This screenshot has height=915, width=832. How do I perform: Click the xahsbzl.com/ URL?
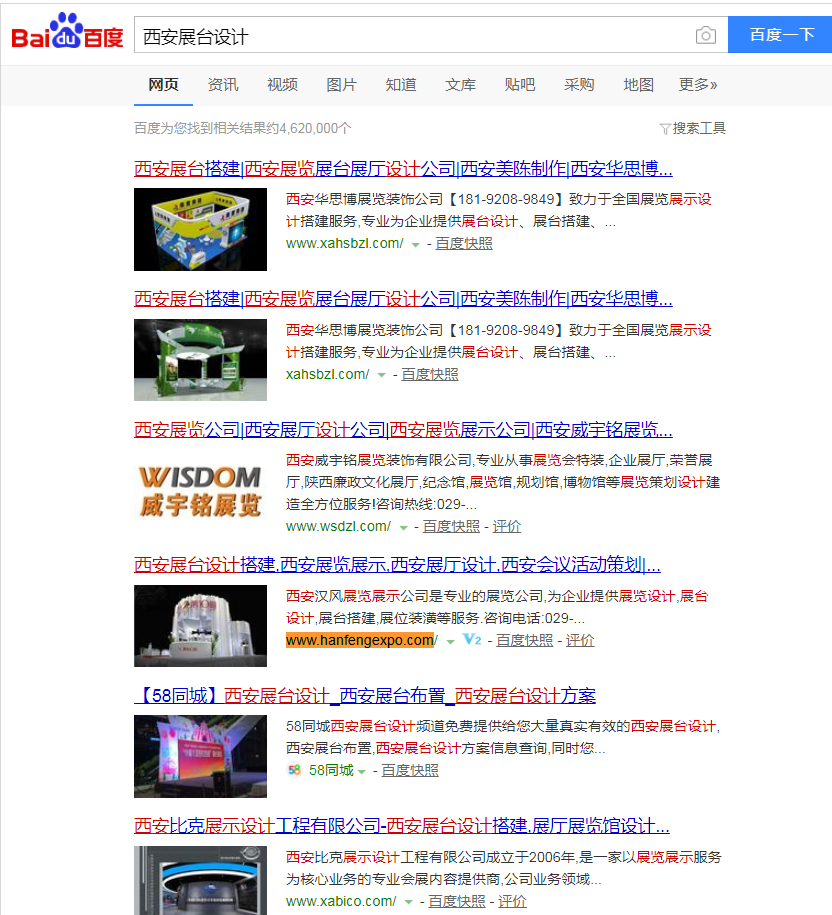pos(327,374)
